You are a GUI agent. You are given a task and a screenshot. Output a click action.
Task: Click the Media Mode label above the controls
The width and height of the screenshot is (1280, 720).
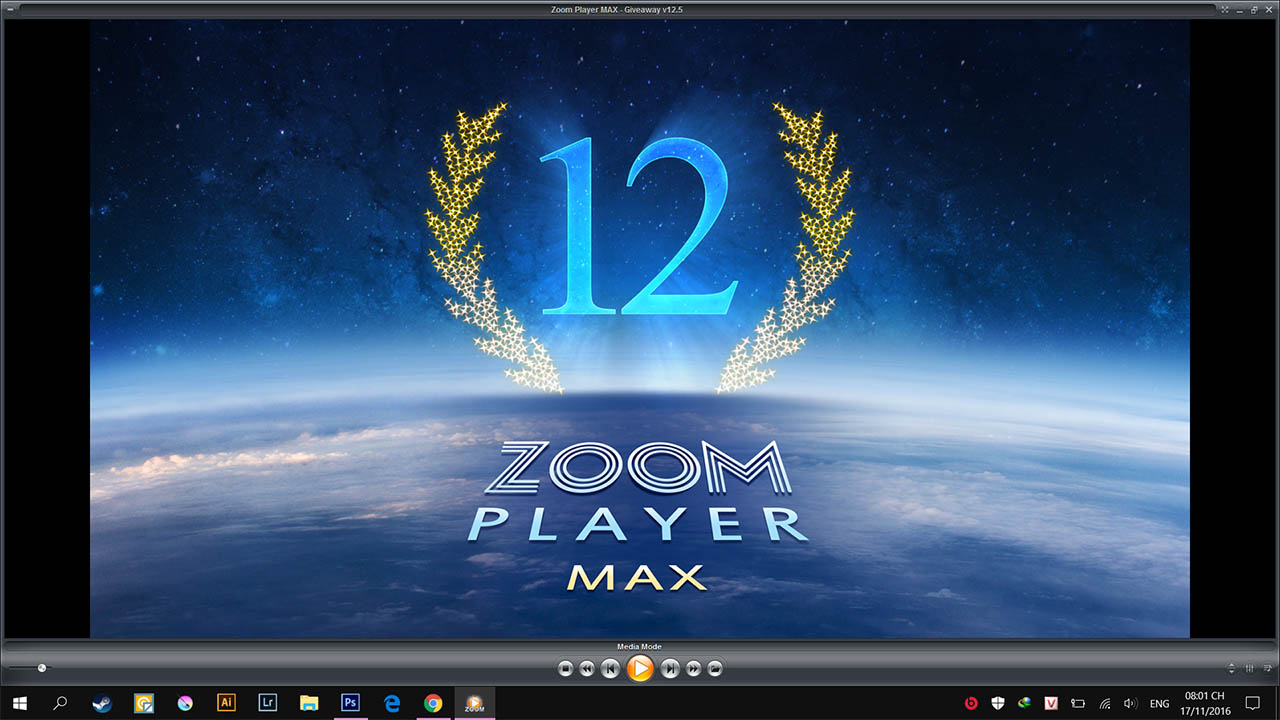point(639,646)
